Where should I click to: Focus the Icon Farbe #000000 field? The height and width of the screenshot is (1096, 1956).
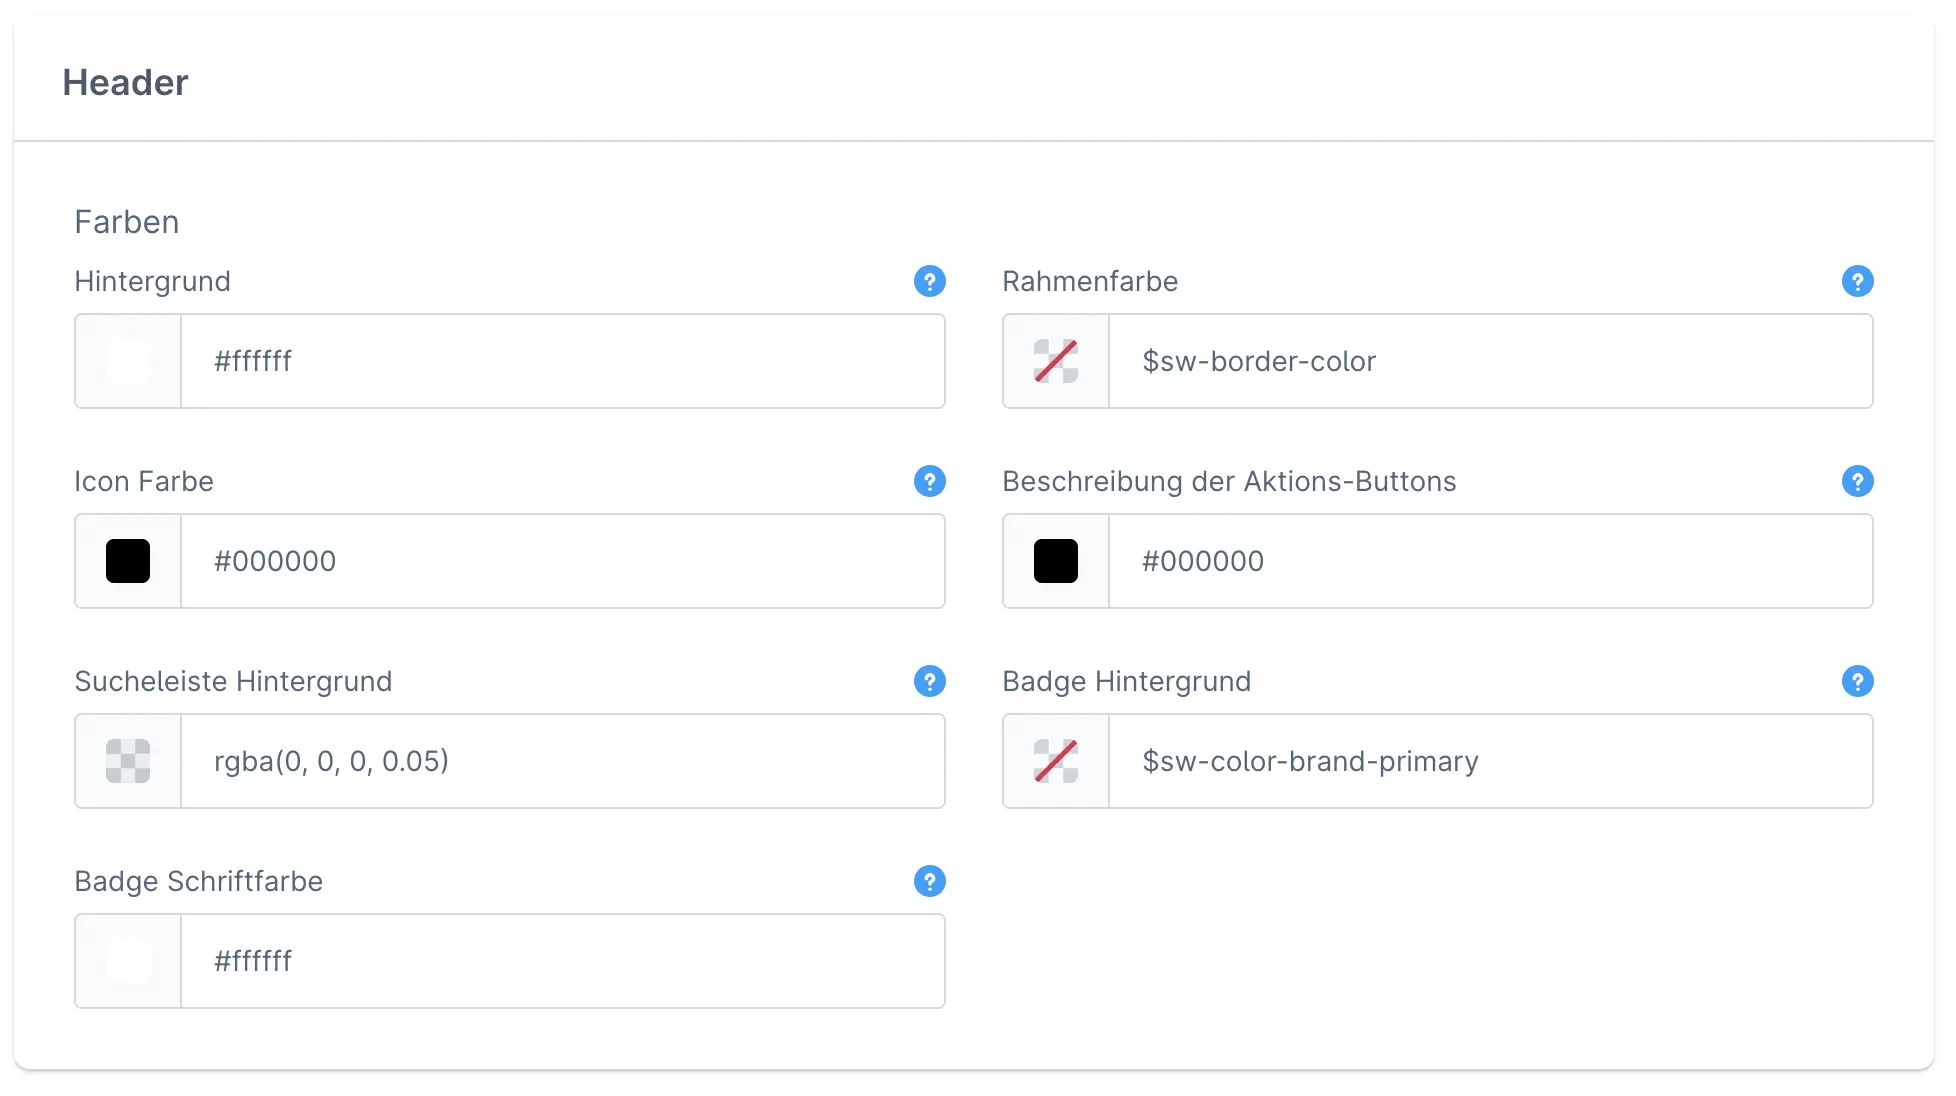(x=562, y=561)
